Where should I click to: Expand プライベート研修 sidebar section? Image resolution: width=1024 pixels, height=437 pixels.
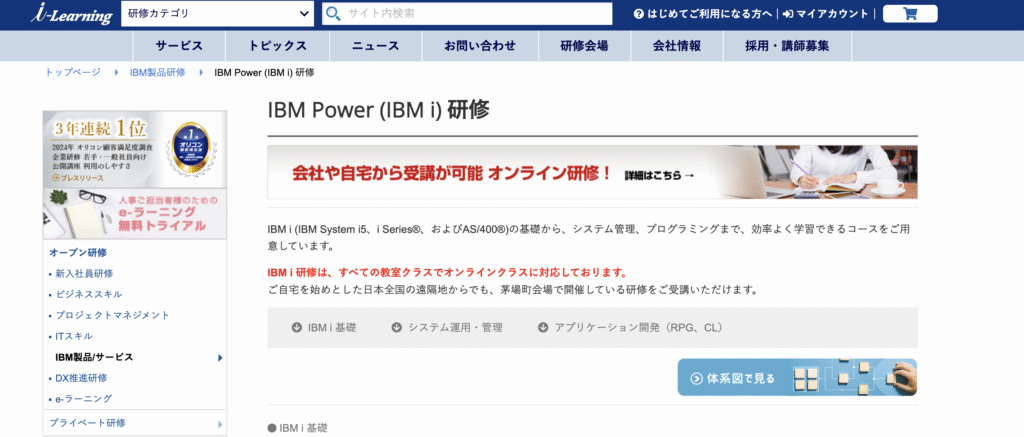(x=135, y=423)
